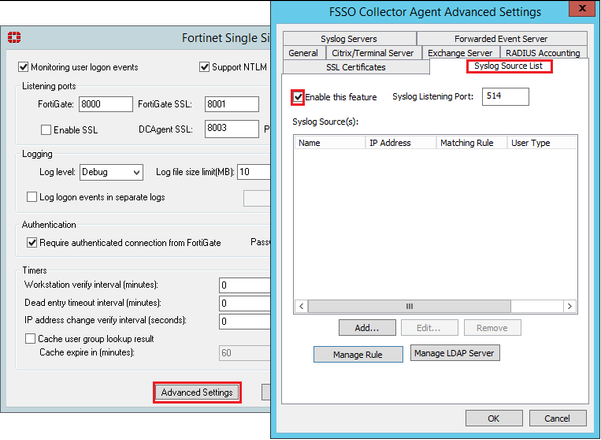Viewport: 601px width, 440px height.
Task: Click the horizontal scrollbar right arrow
Action: click(570, 306)
